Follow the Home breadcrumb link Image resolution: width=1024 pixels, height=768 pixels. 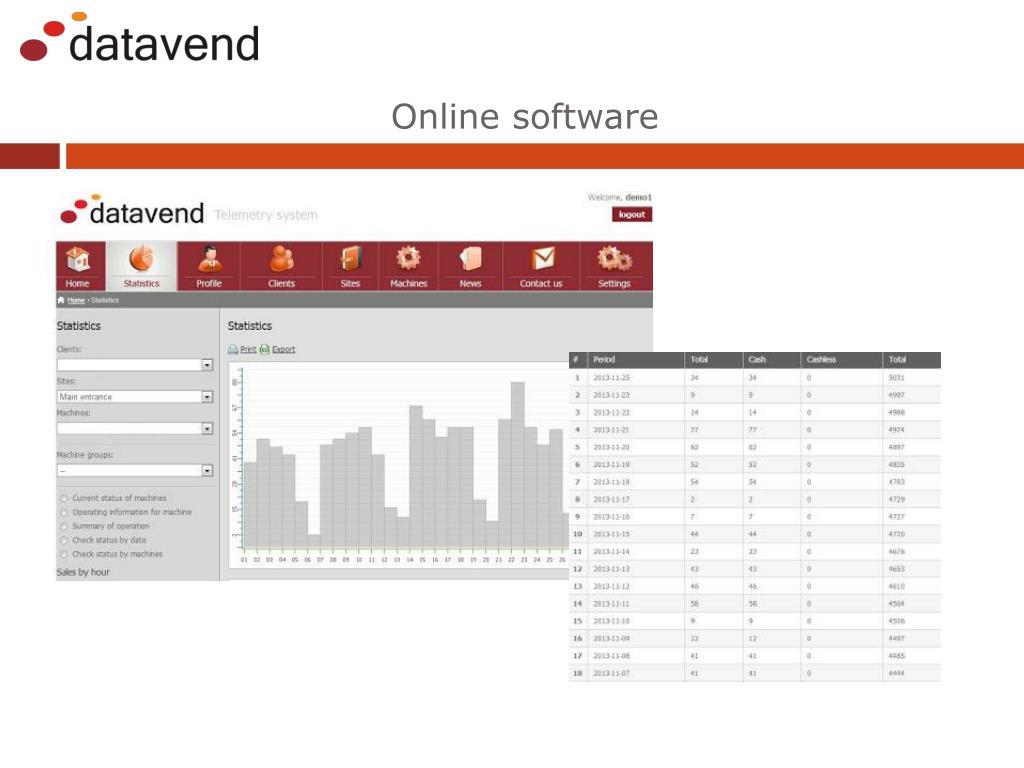(x=76, y=300)
